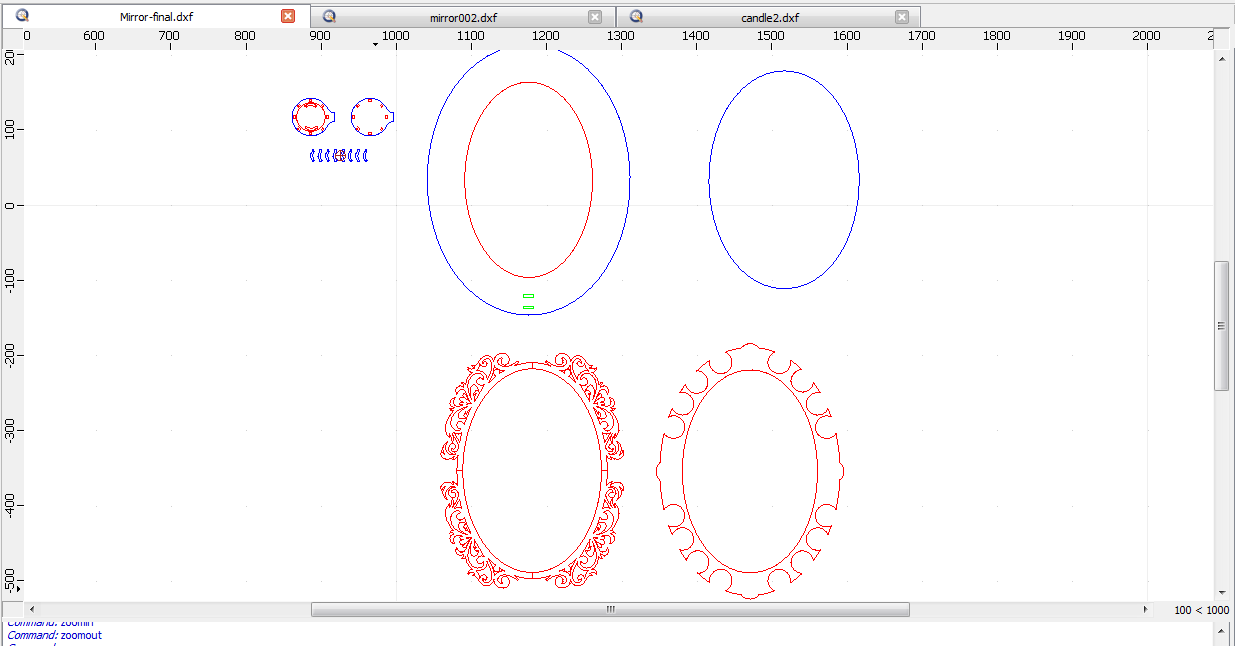Select the right small circular part drawing
The height and width of the screenshot is (646, 1235).
[371, 117]
